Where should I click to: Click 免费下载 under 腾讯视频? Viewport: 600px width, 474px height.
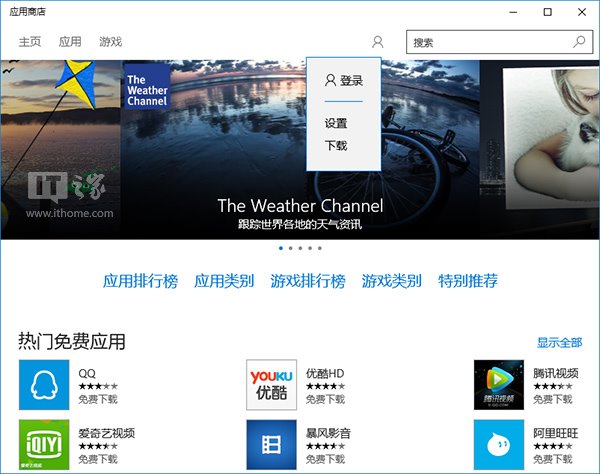click(x=553, y=399)
